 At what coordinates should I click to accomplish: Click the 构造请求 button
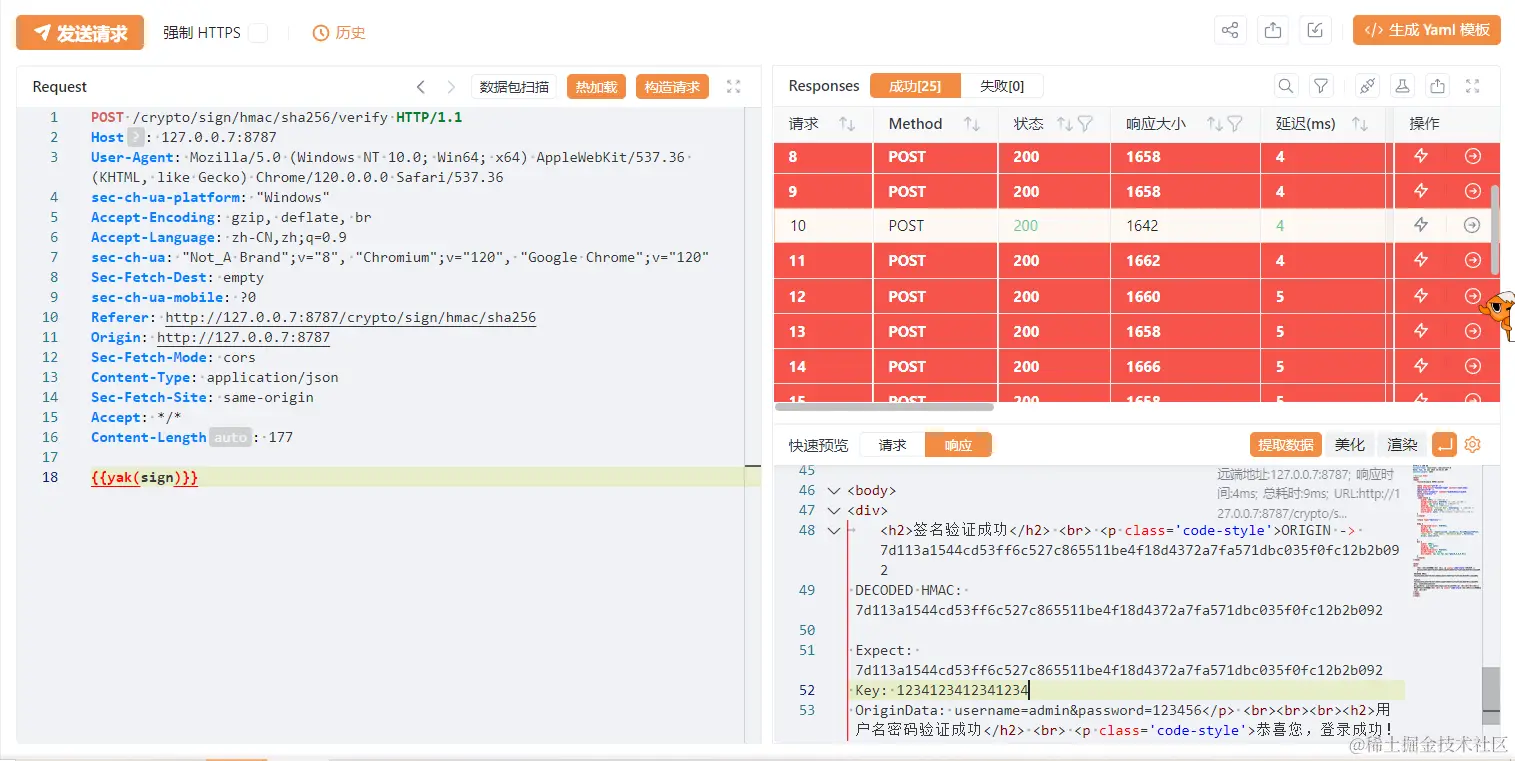pos(672,87)
